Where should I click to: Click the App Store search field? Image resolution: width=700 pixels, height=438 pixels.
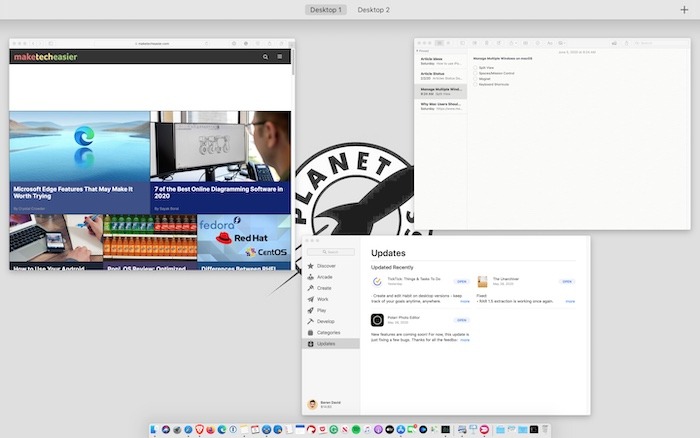[x=331, y=252]
